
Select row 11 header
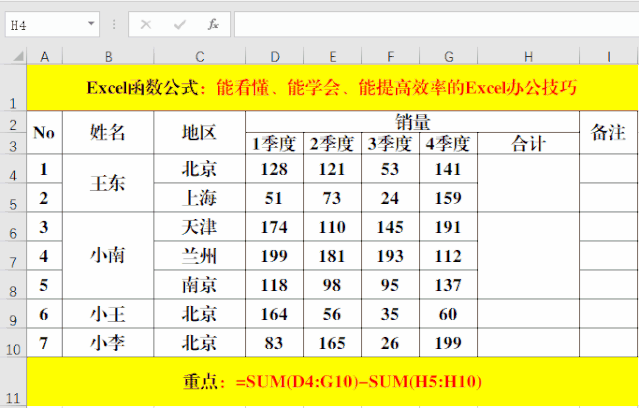pyautogui.click(x=13, y=382)
